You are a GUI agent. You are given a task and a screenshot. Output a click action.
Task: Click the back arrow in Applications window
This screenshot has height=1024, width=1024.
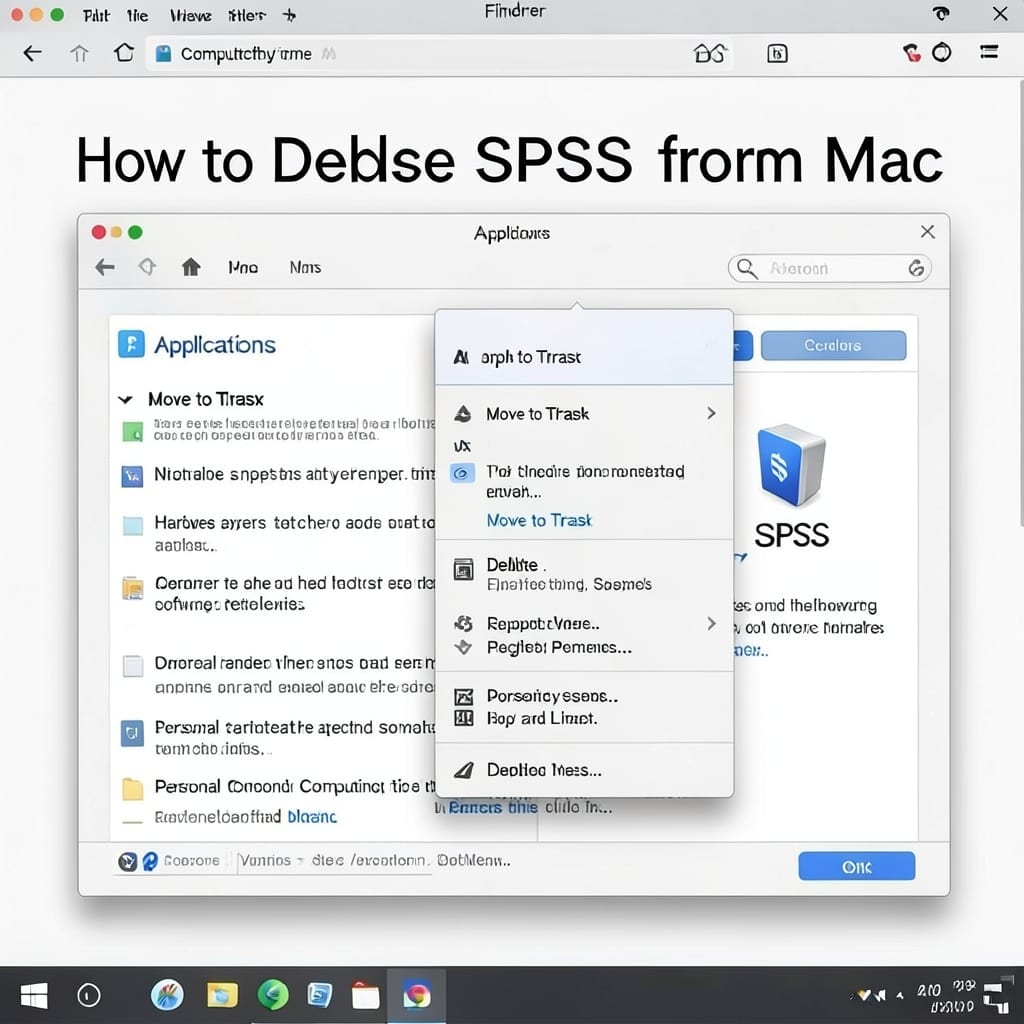click(x=104, y=266)
